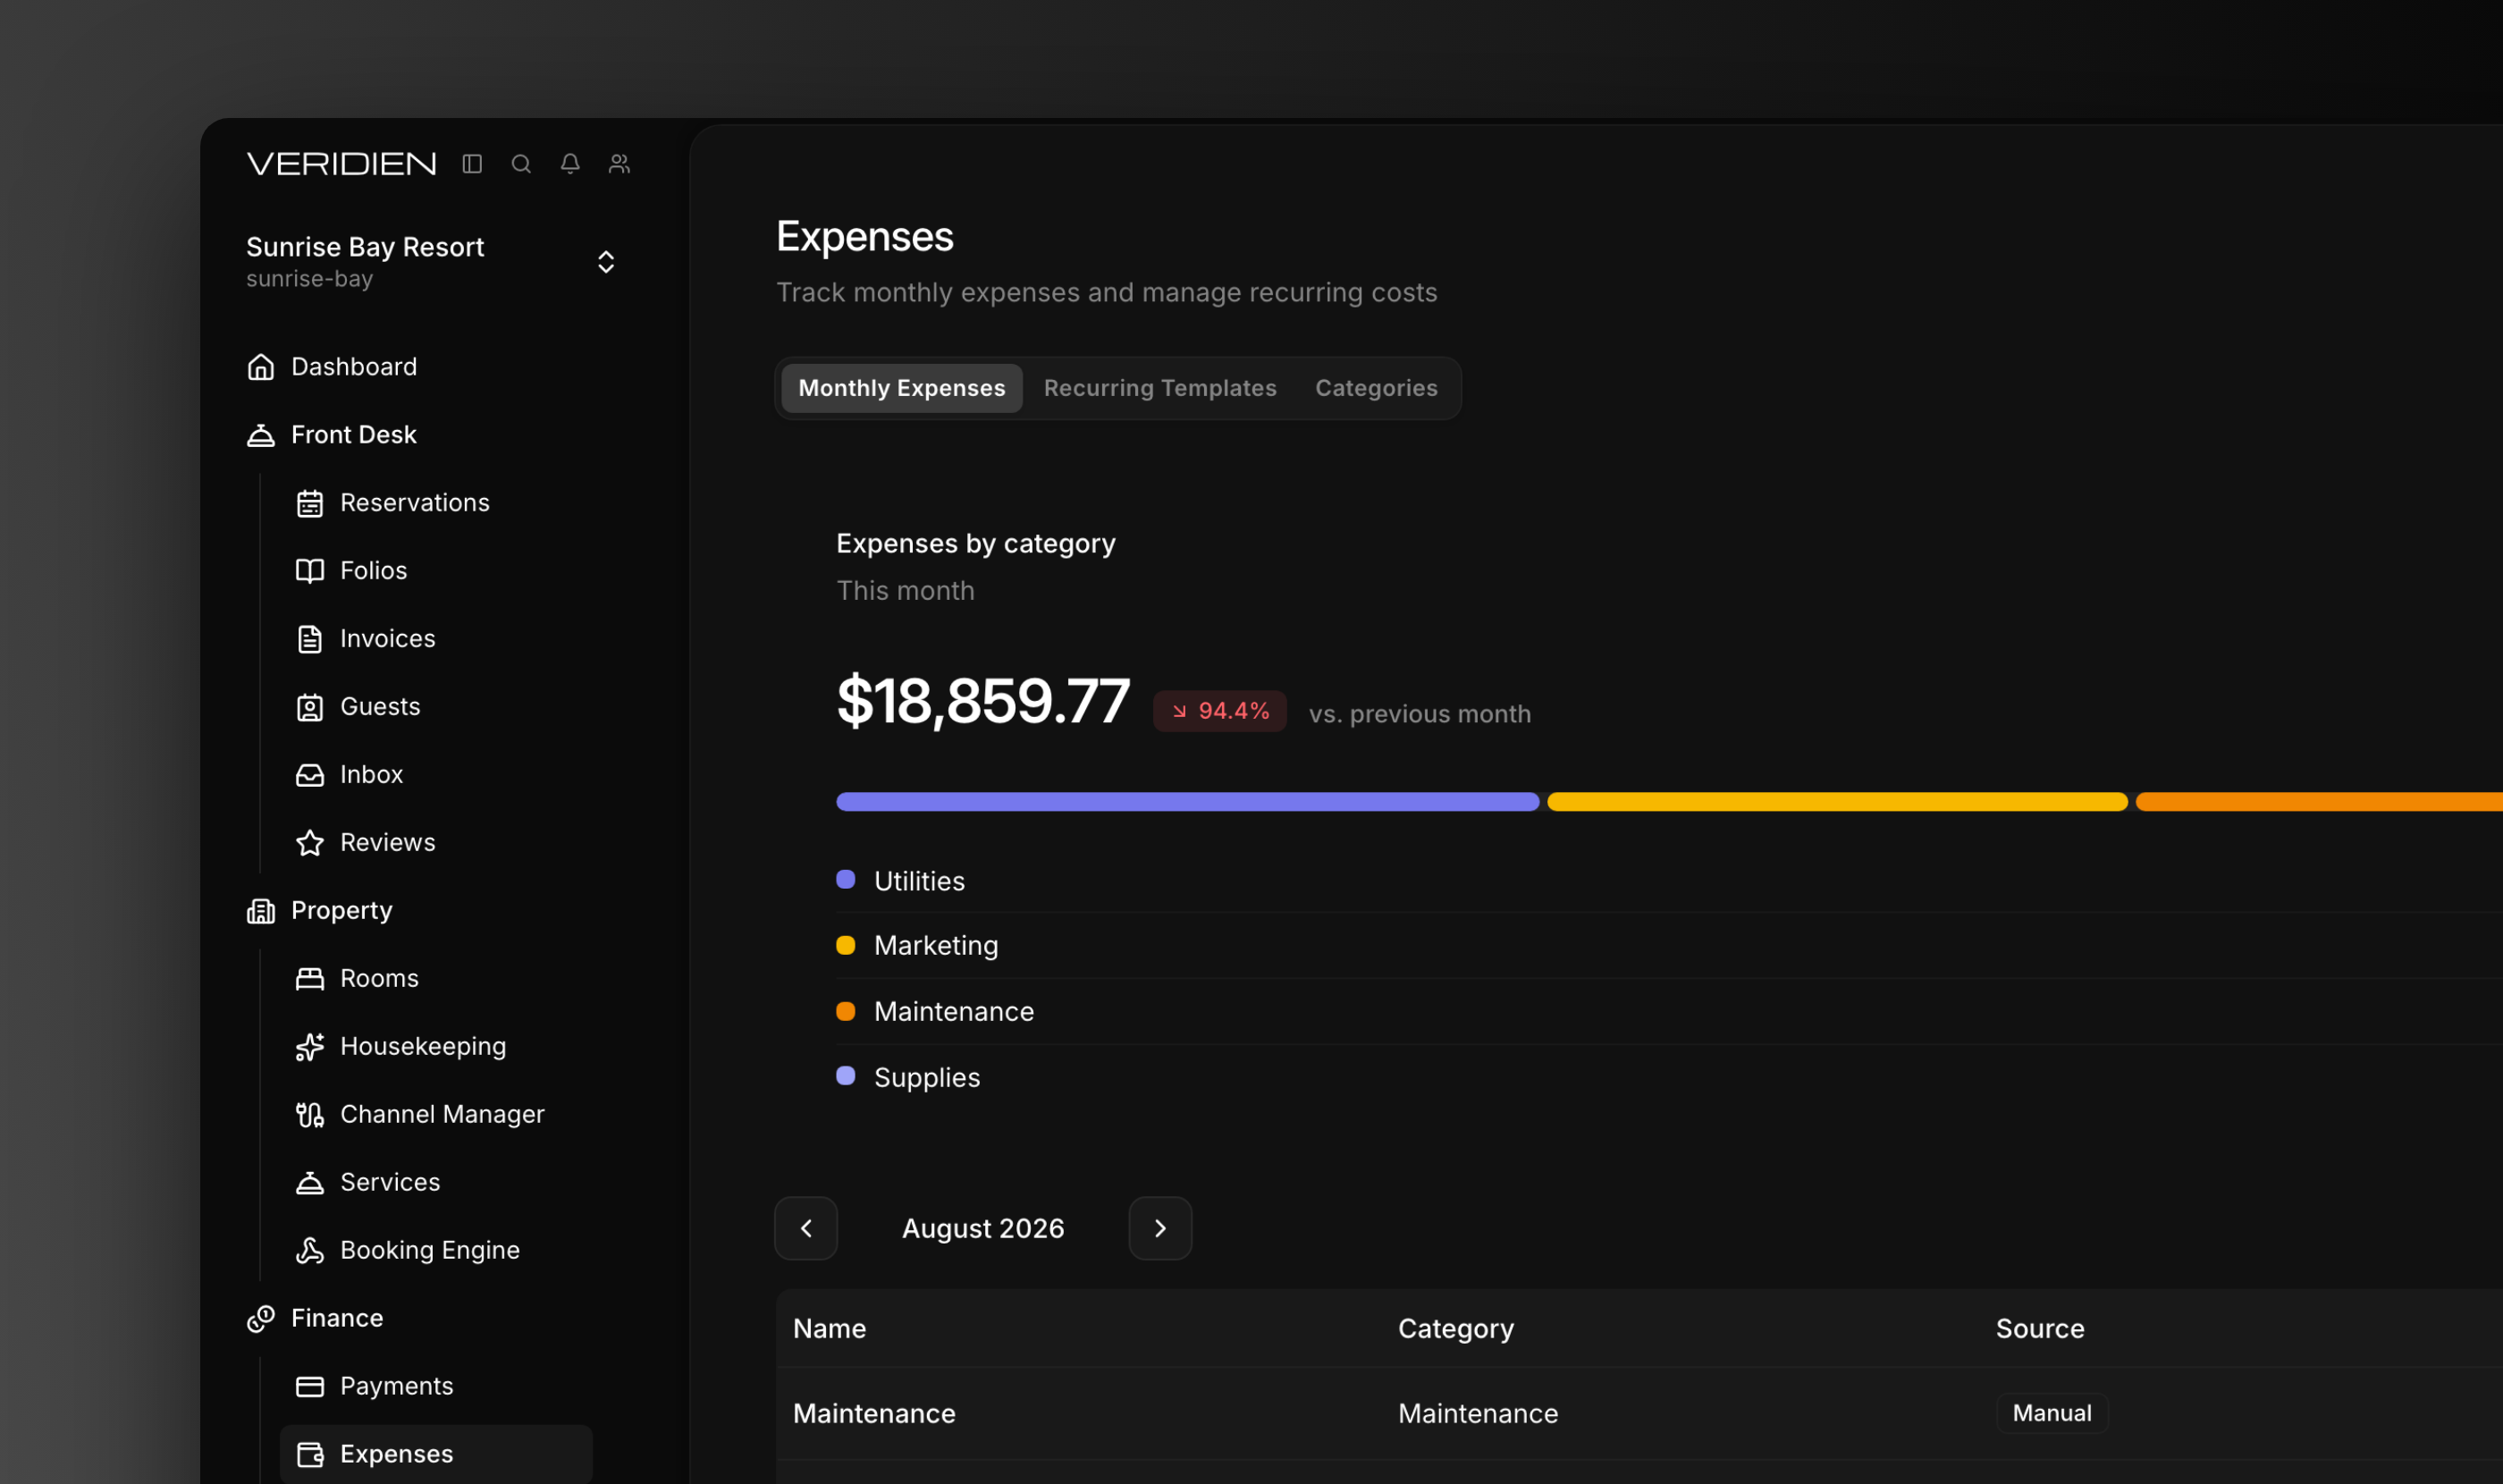The height and width of the screenshot is (1484, 2503).
Task: Click the Marketing legend row text
Action: tap(936, 946)
